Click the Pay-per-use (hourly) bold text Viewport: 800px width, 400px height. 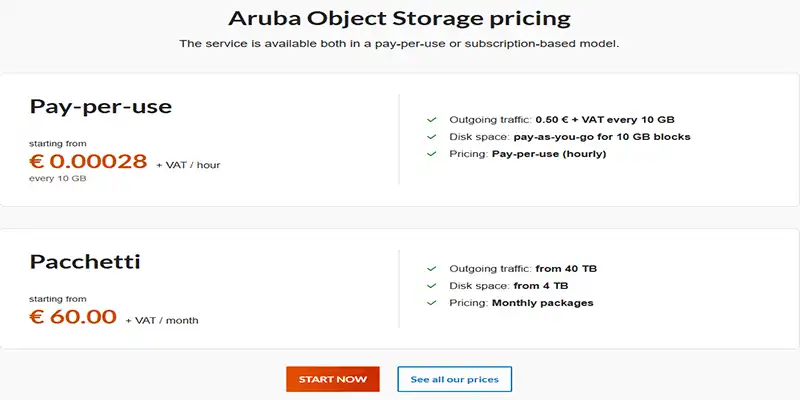coord(549,154)
